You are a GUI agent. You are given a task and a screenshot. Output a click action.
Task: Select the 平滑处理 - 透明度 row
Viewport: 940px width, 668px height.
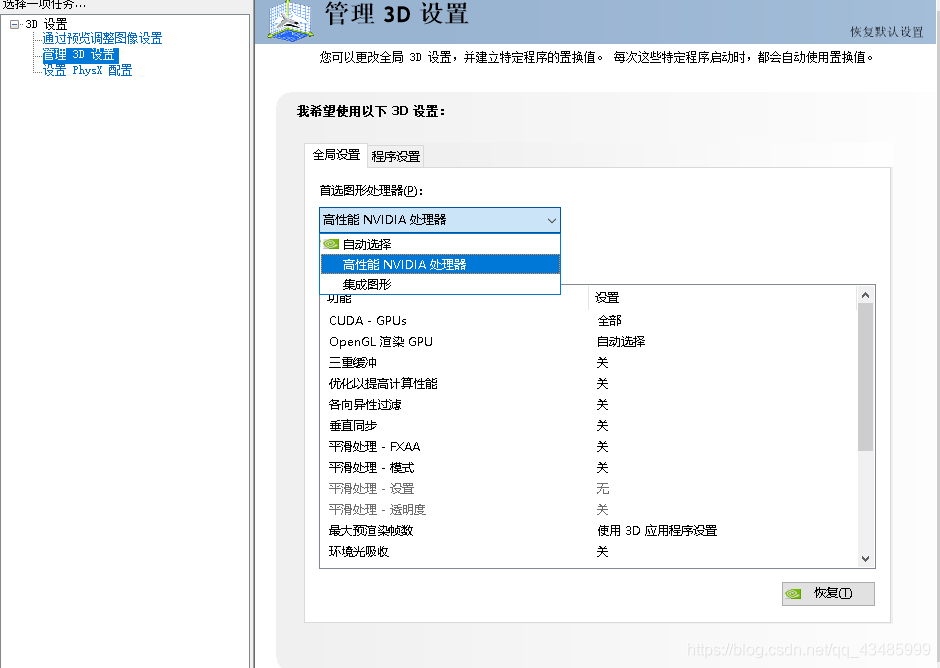tap(589, 510)
